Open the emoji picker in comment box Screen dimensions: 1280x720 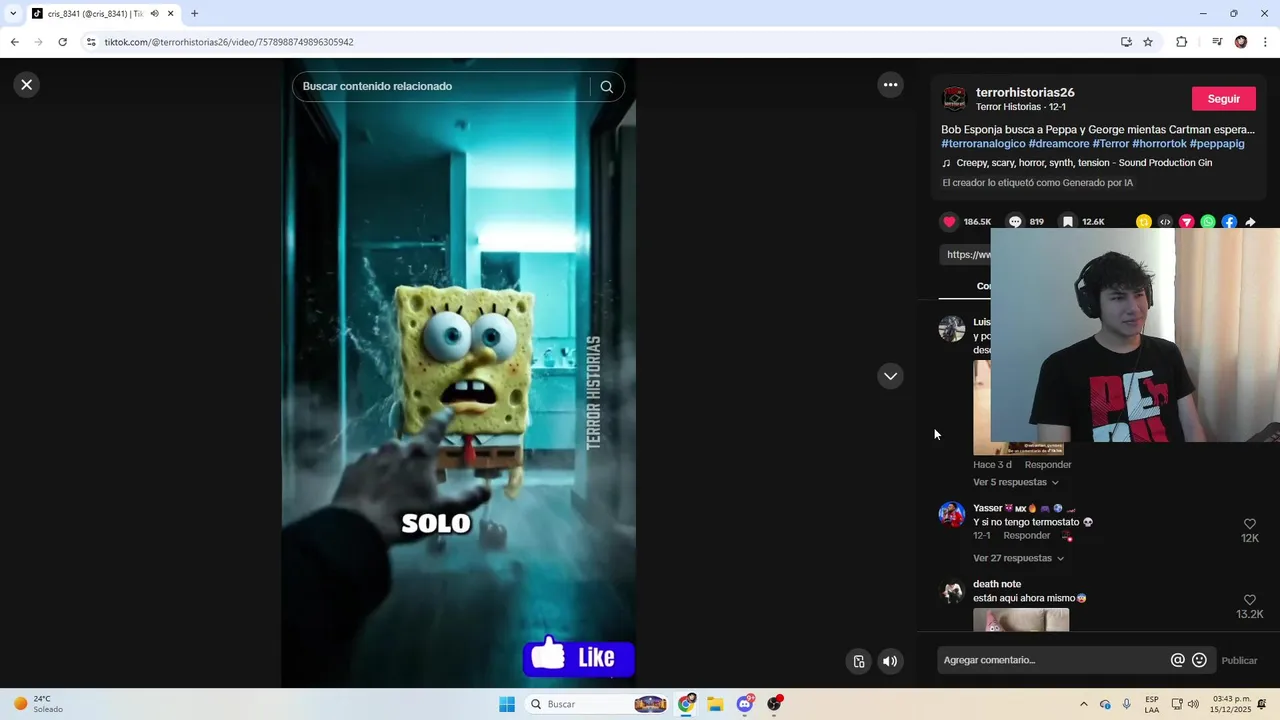1200,660
